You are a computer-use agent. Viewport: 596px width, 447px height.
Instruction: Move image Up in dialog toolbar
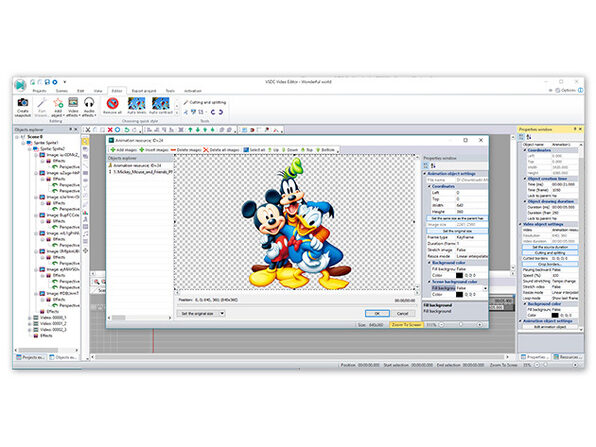(273, 150)
